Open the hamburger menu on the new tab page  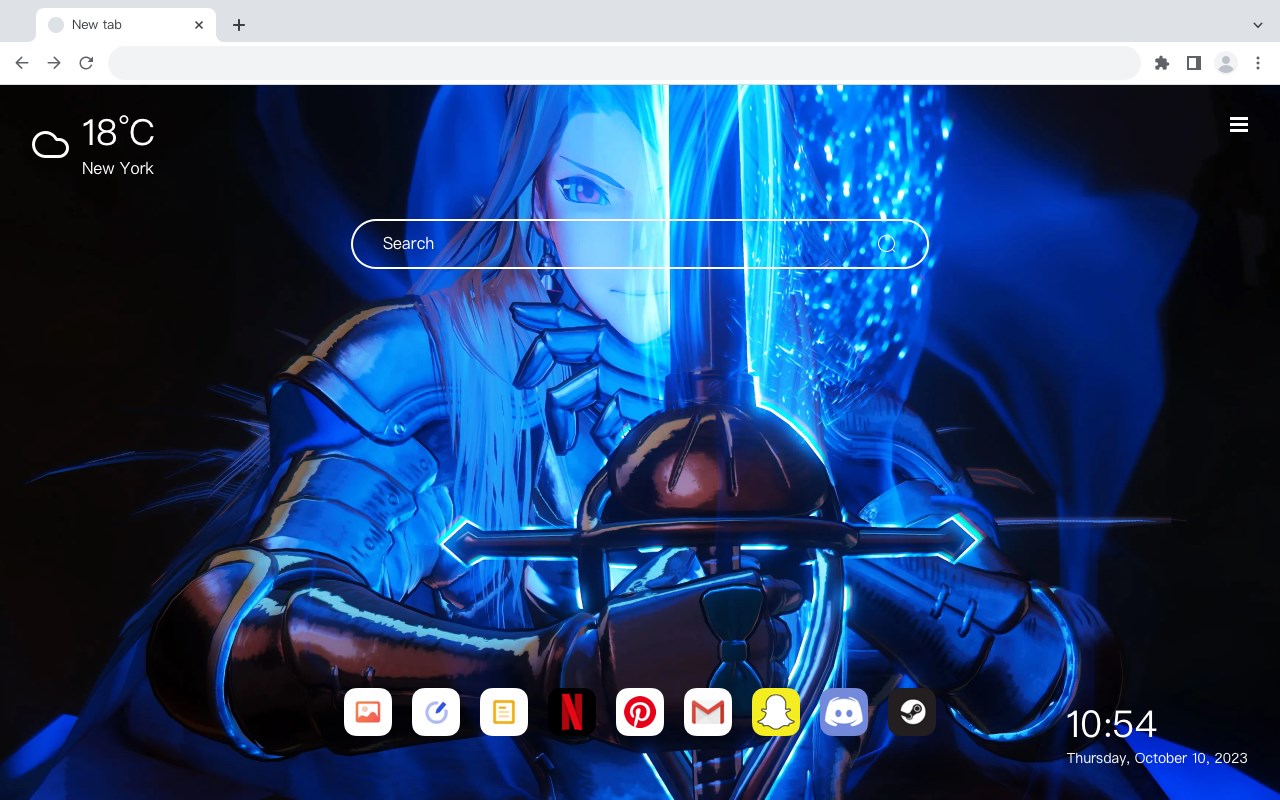1239,124
